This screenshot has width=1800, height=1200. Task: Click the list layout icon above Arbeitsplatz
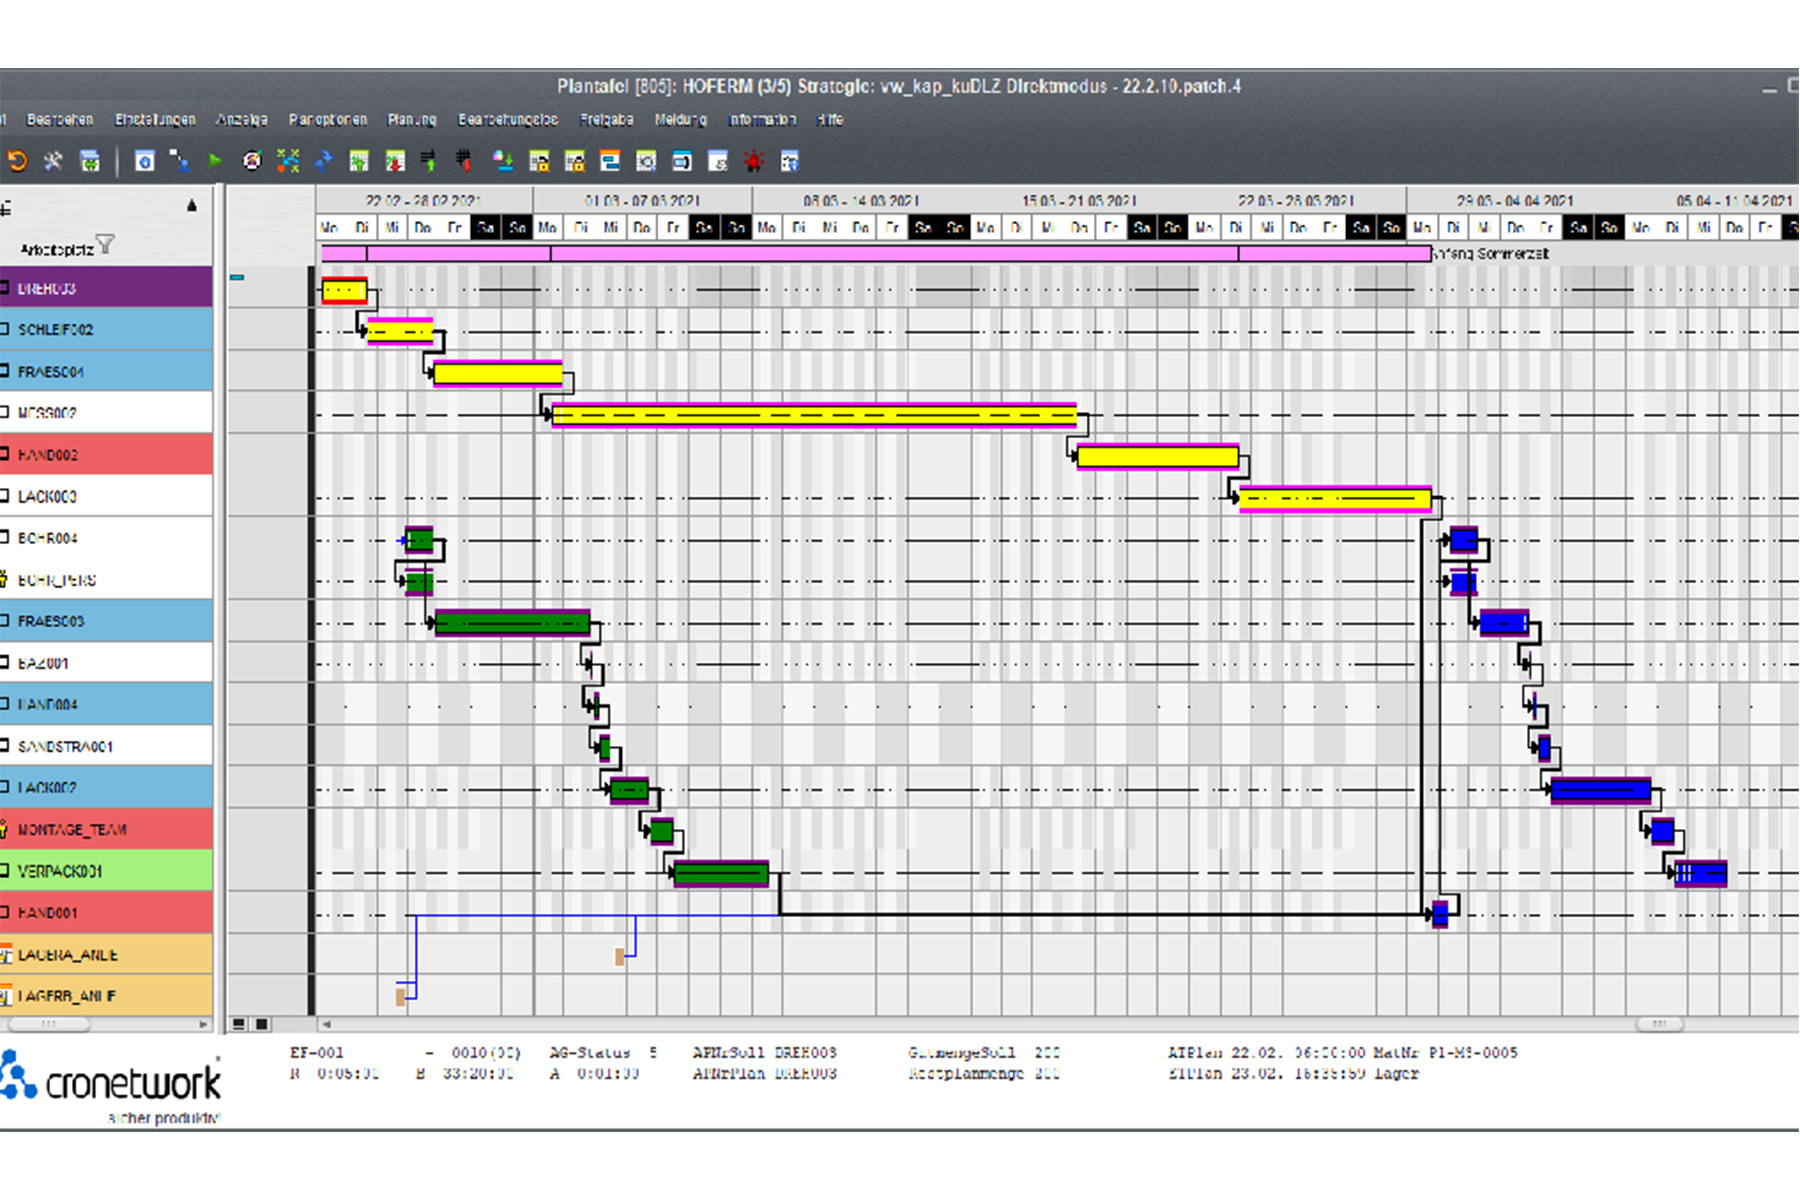point(5,208)
